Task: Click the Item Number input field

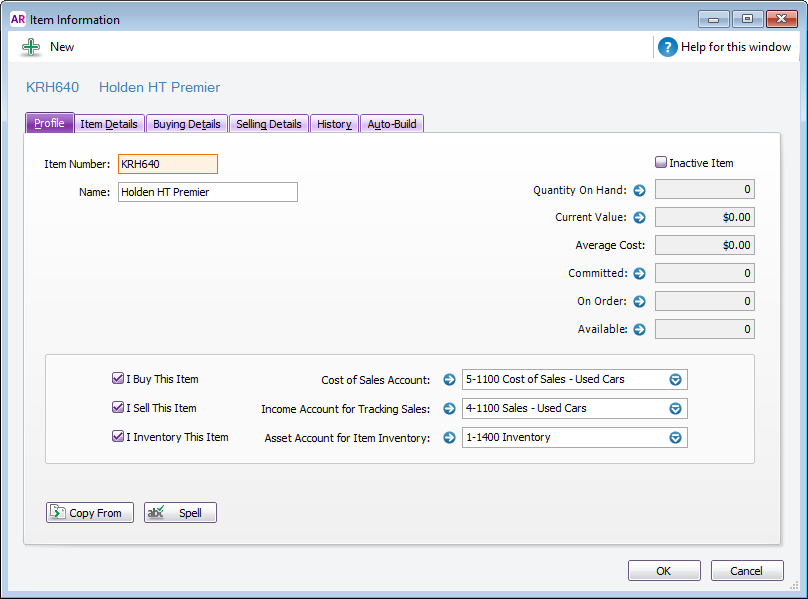Action: [168, 164]
